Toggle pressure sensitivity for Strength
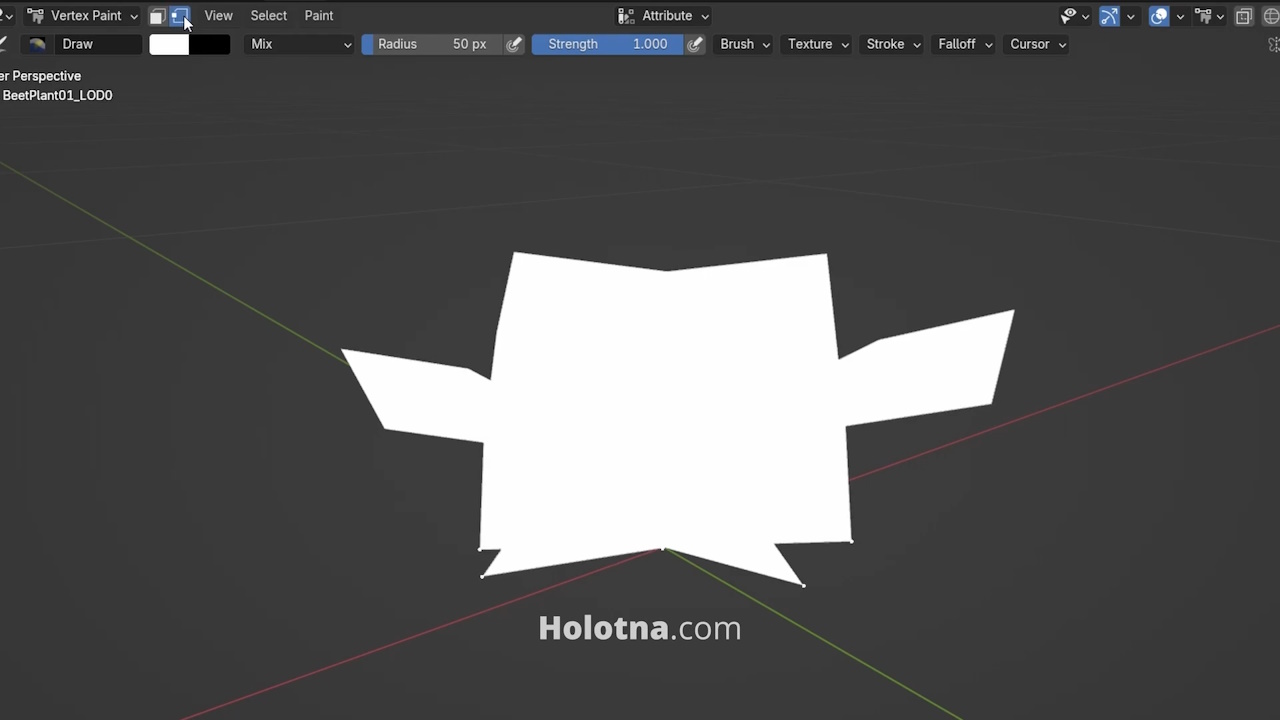Viewport: 1280px width, 720px height. [x=695, y=44]
